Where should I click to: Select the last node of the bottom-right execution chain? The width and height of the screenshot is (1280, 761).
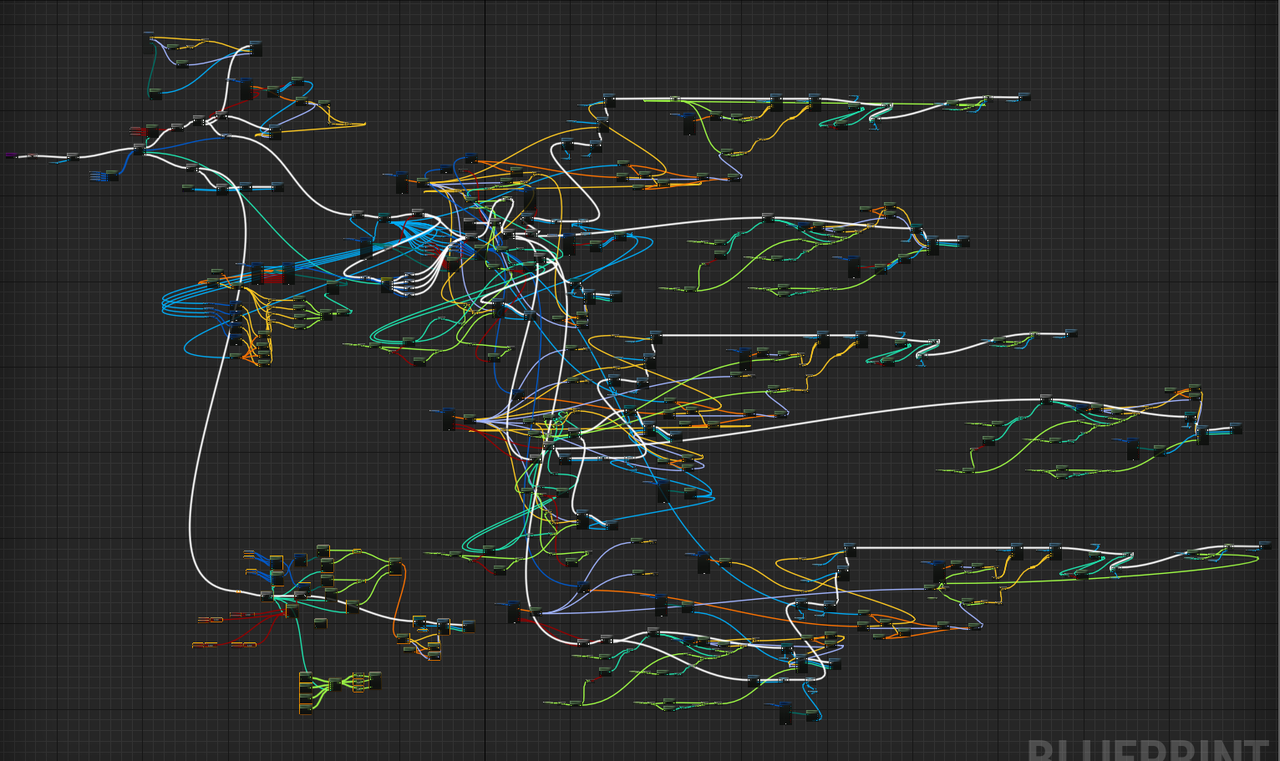(1266, 545)
